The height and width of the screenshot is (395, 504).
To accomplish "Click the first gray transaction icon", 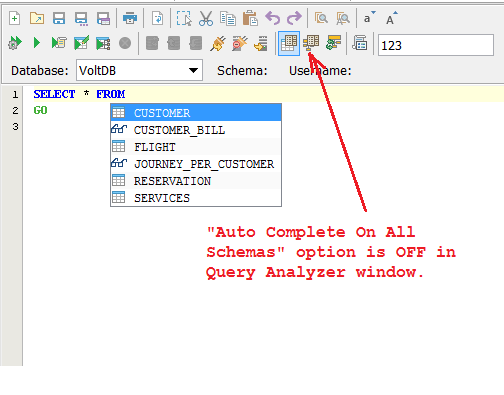I will [x=152, y=43].
